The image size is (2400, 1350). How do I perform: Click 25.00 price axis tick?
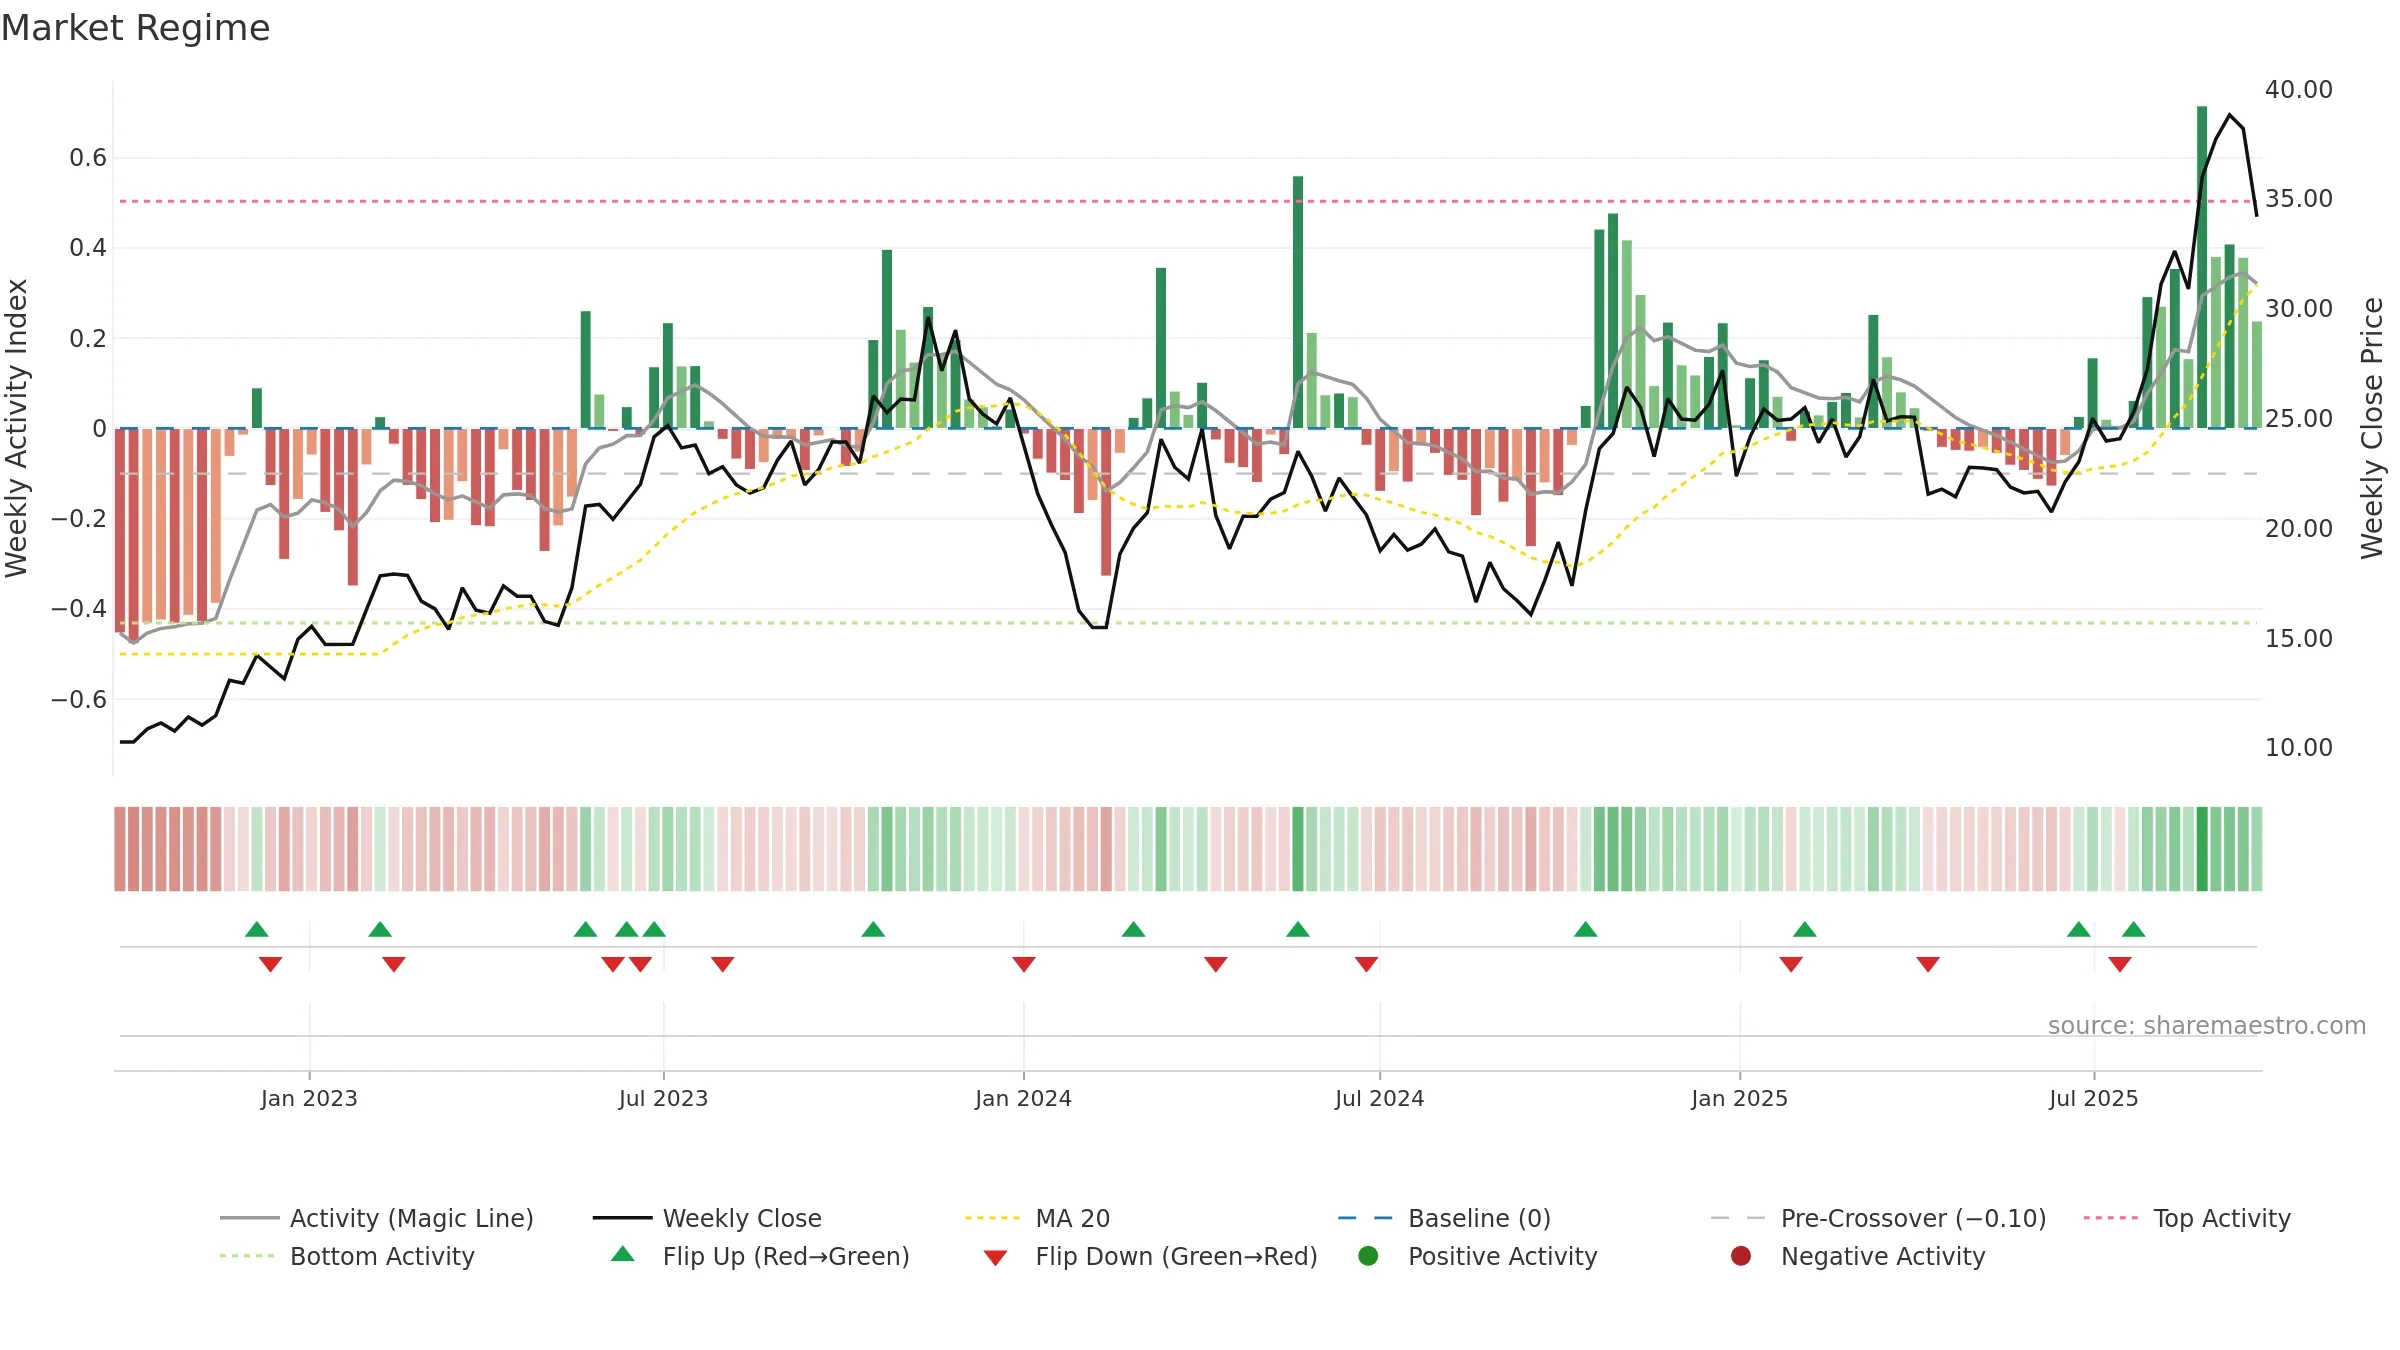point(2299,418)
